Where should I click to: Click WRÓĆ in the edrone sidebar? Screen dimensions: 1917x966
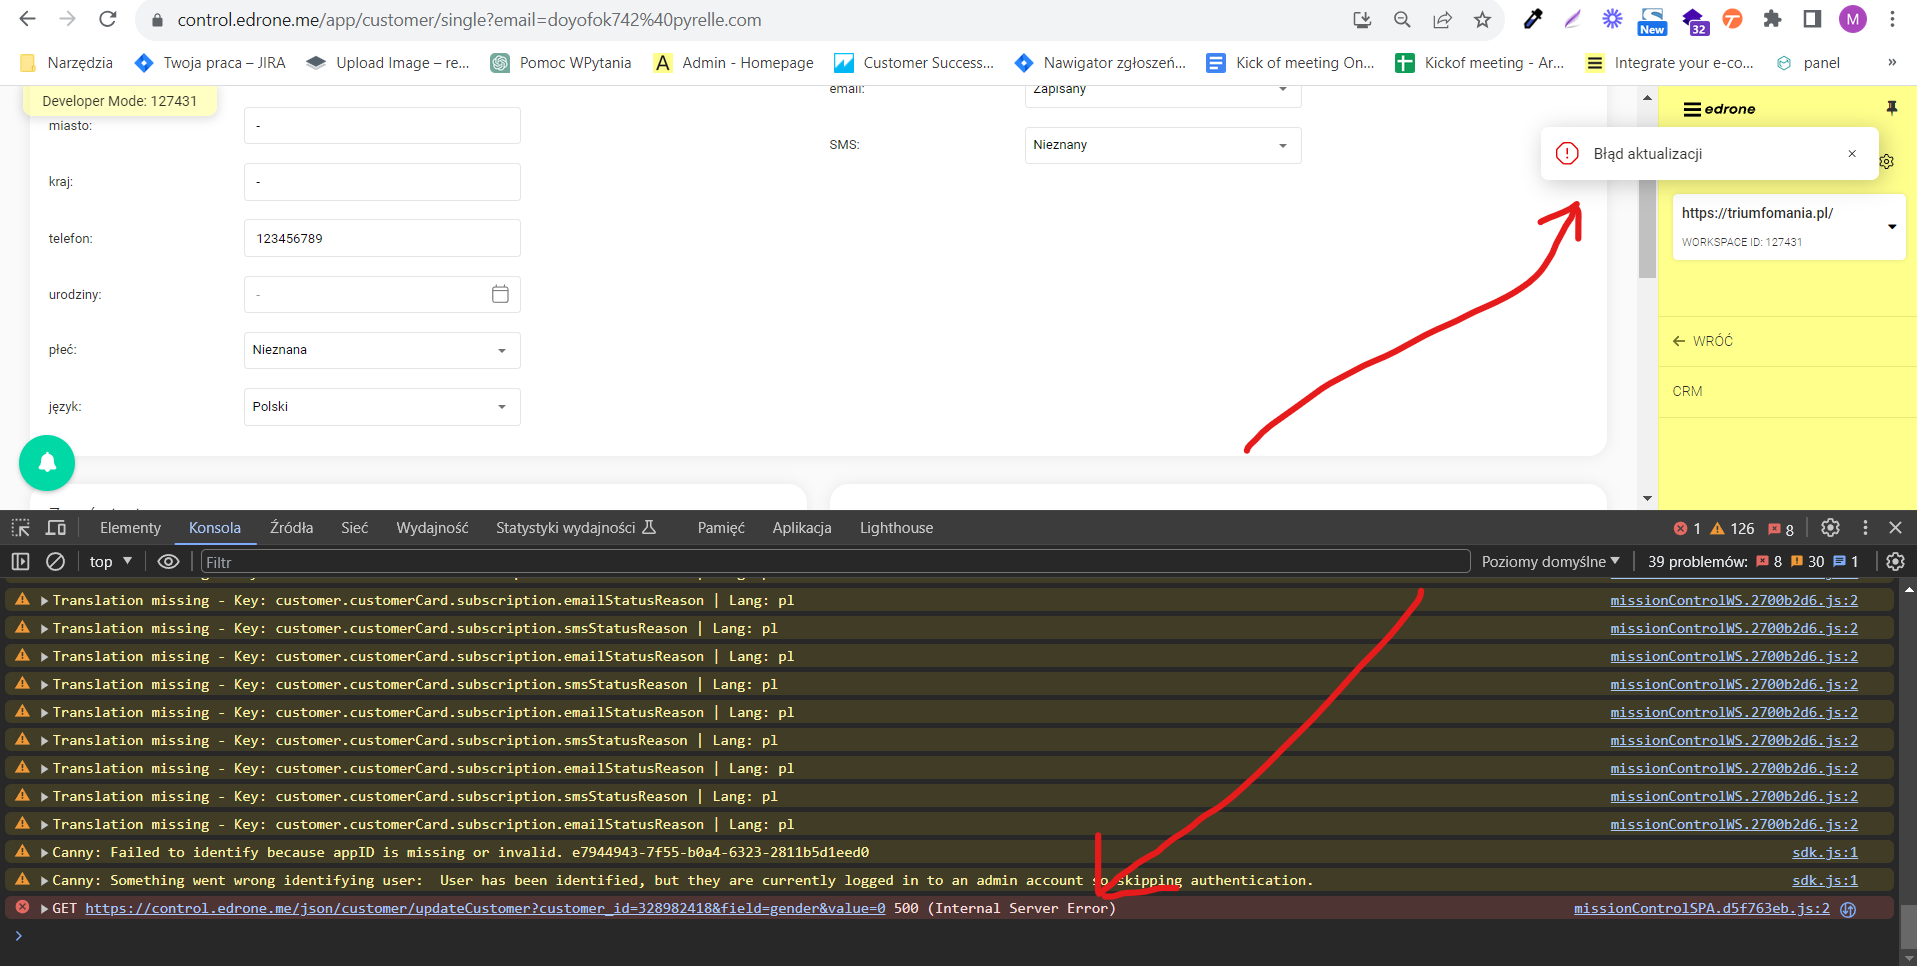[x=1703, y=341]
